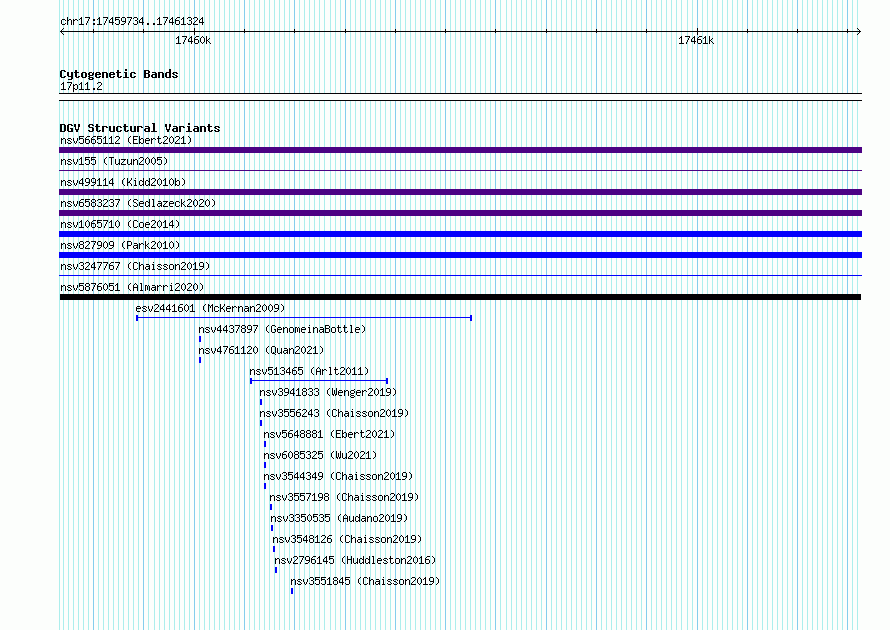
Task: Open variant nsv4761120 (Quan2021)
Action: point(261,350)
